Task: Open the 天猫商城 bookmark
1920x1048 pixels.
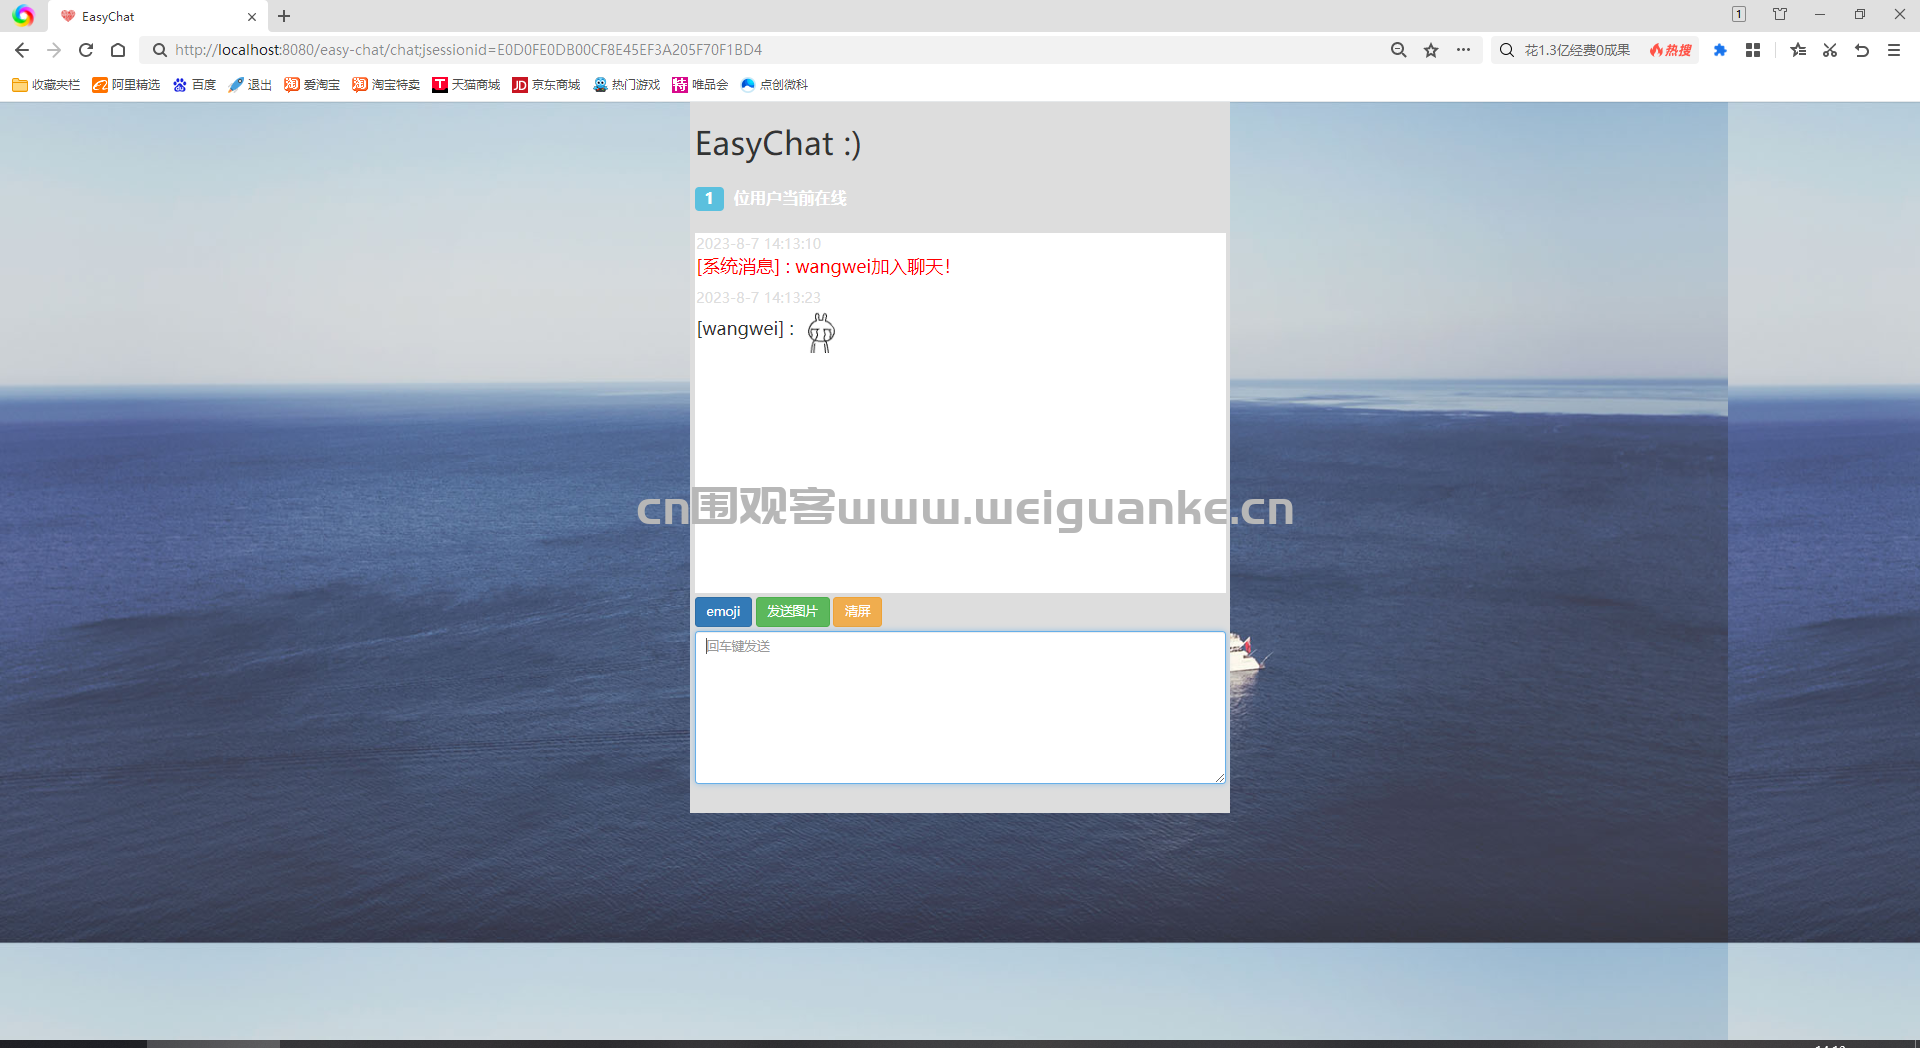Action: coord(466,85)
